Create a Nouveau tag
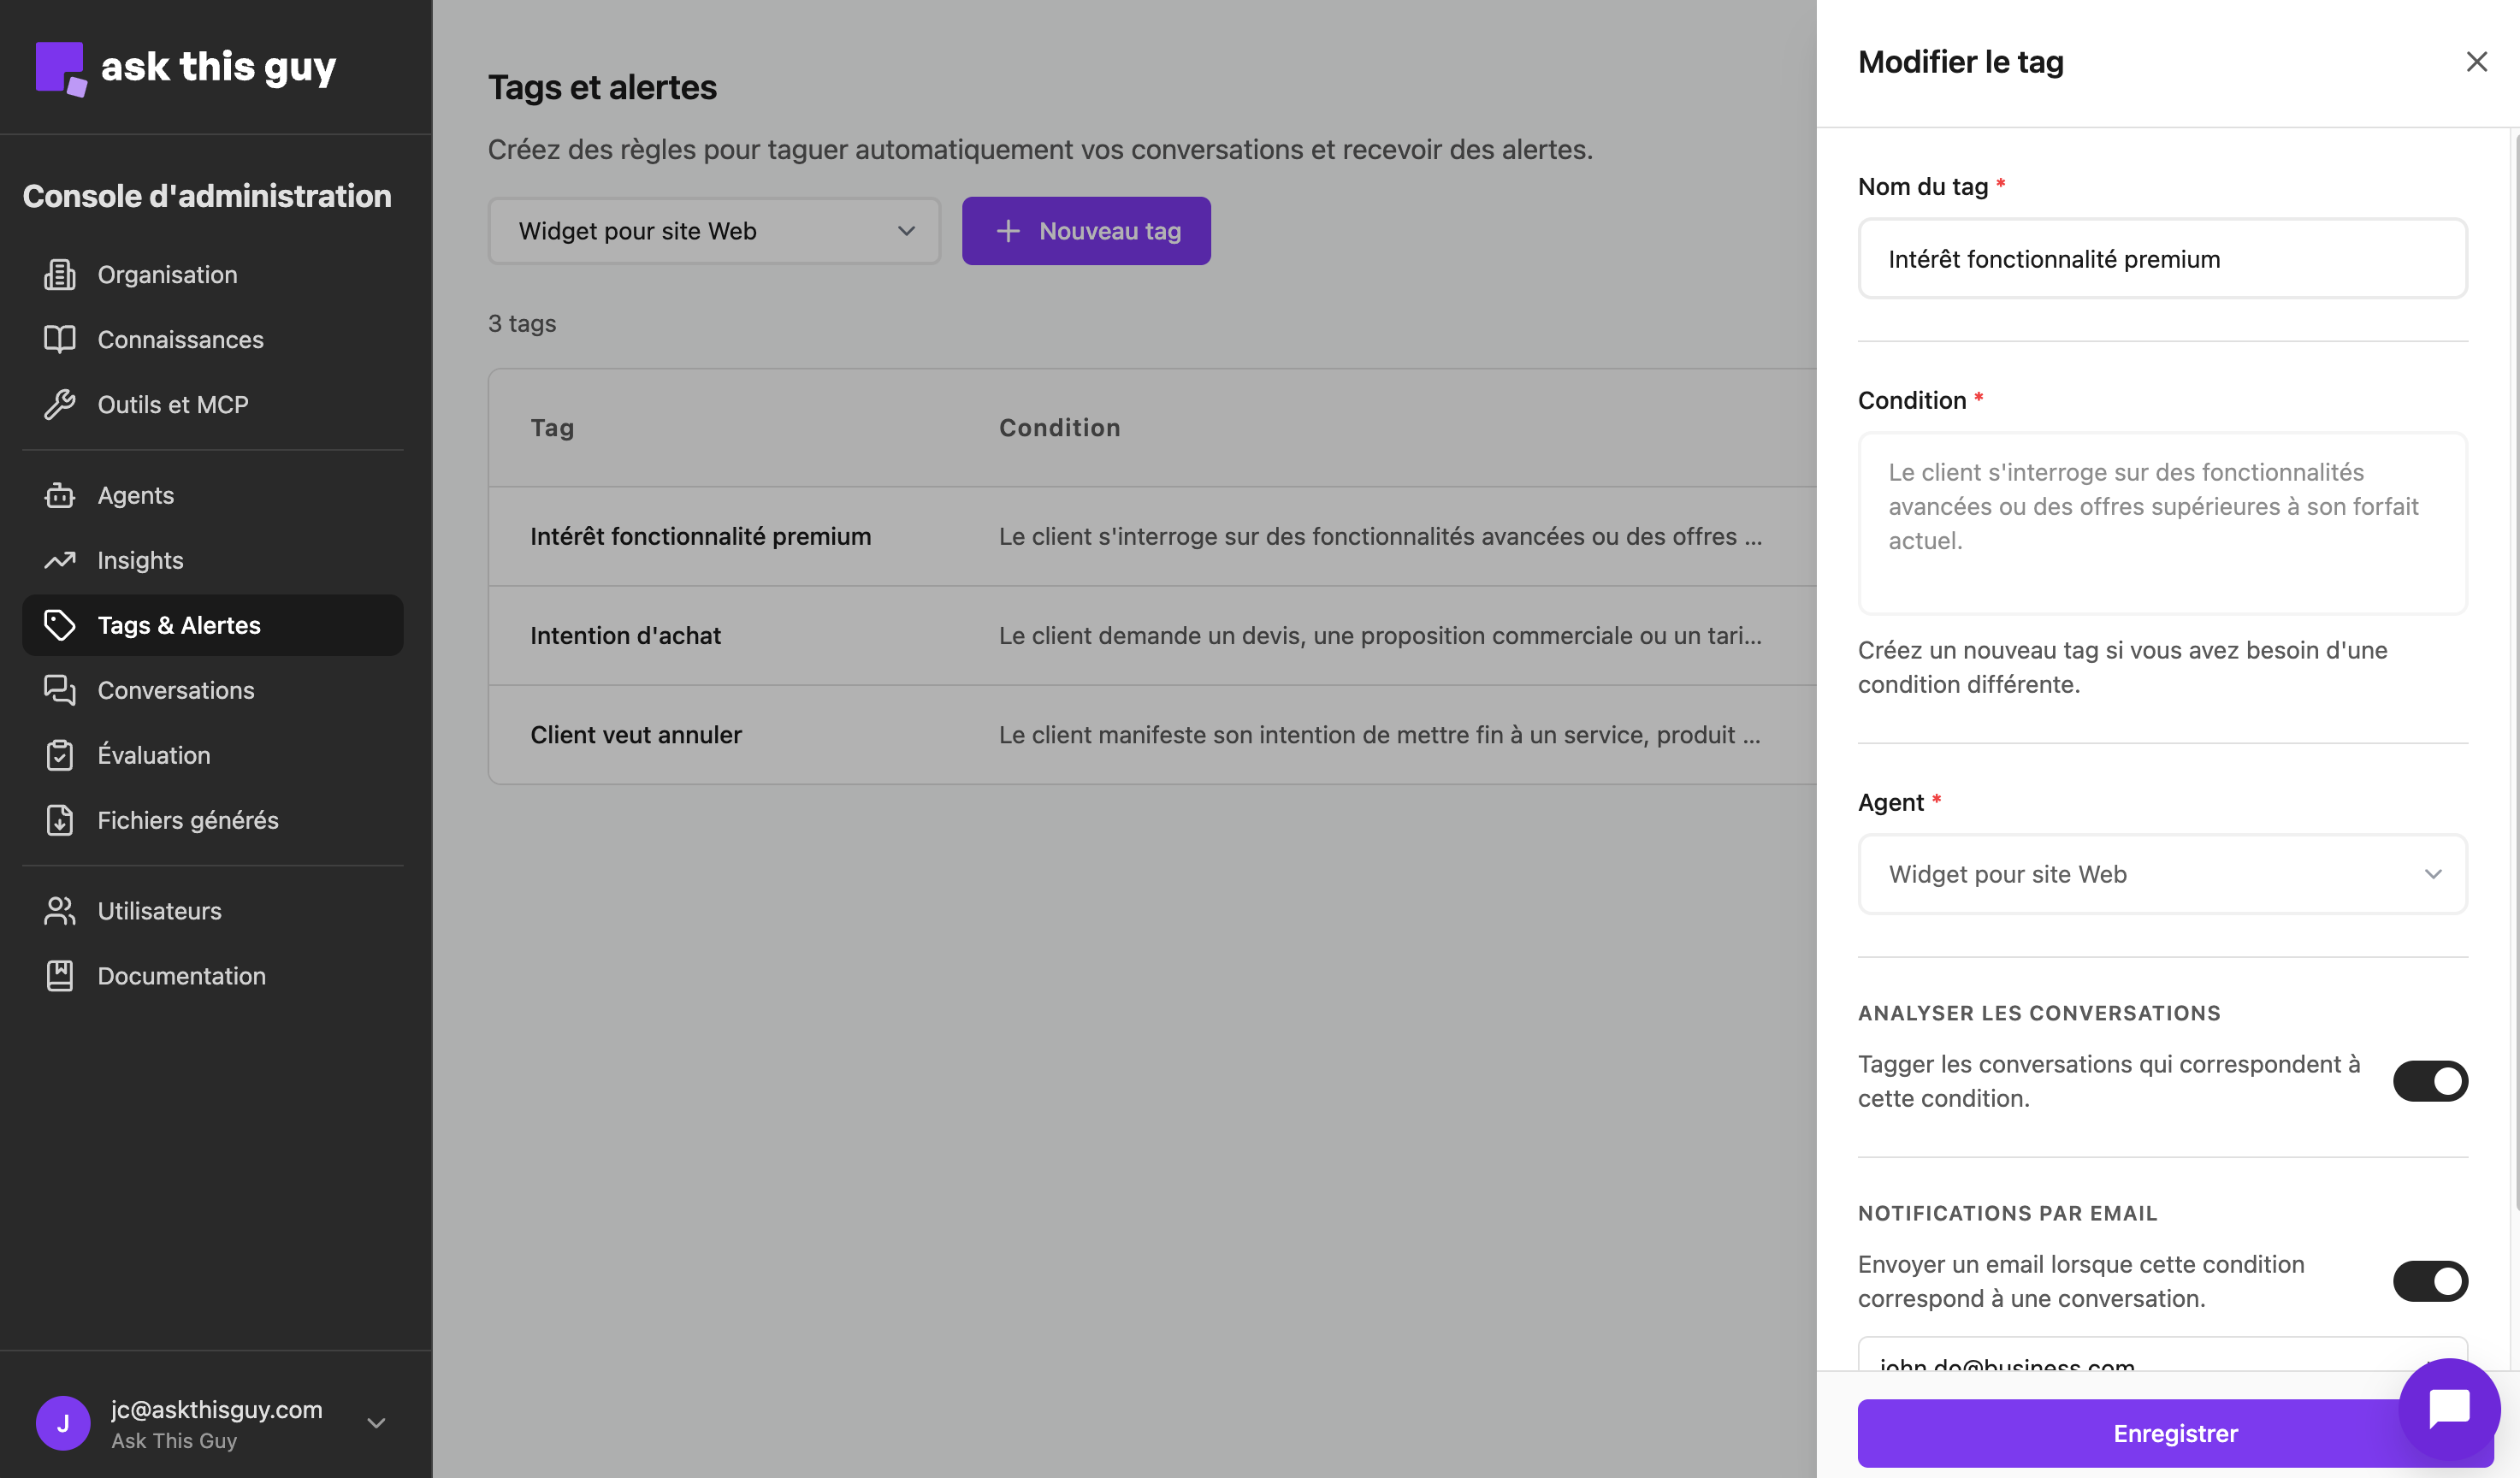The width and height of the screenshot is (2520, 1478). coord(1086,231)
